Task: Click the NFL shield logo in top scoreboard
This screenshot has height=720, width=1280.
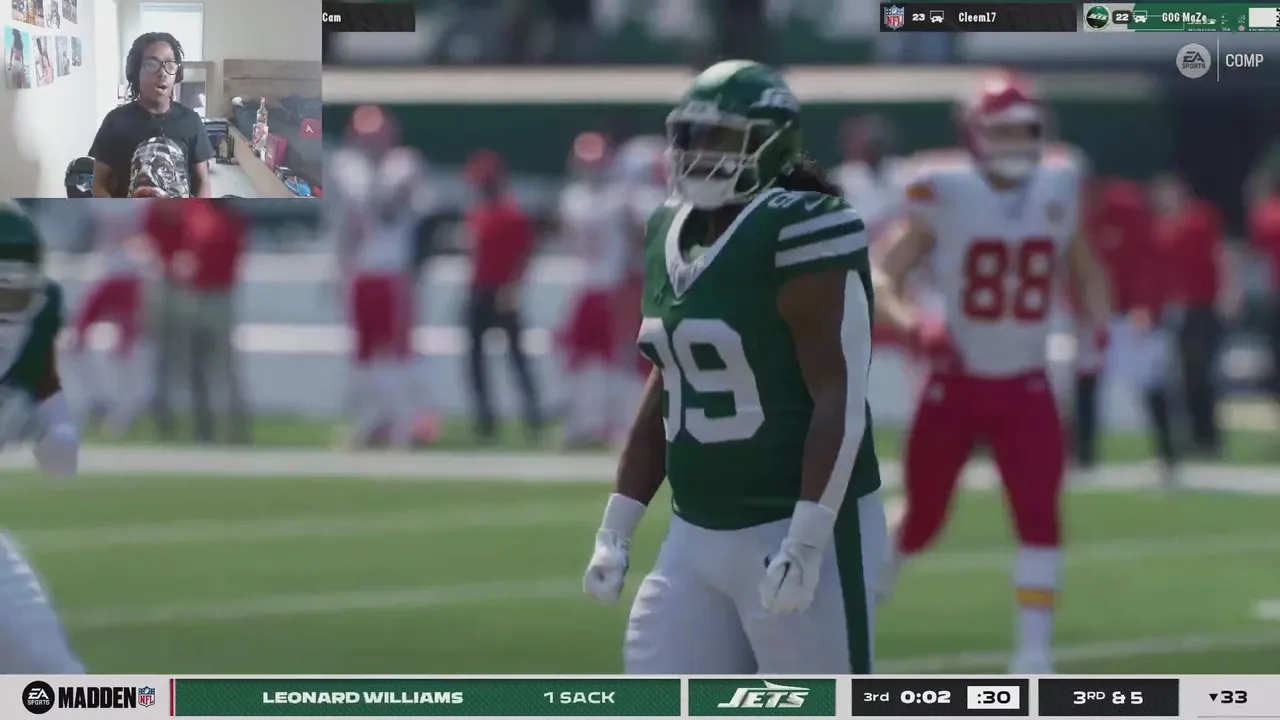Action: pyautogui.click(x=894, y=17)
